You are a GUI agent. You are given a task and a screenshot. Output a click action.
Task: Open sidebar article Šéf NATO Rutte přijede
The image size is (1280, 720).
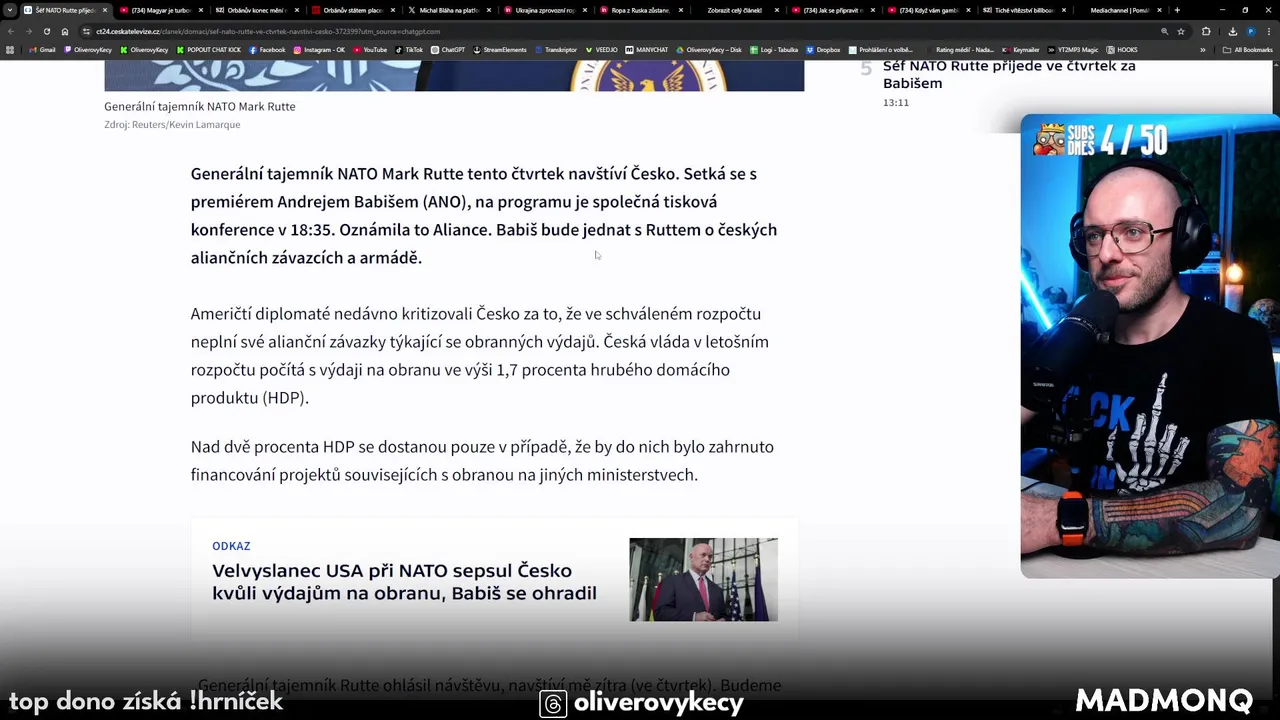(x=1009, y=74)
